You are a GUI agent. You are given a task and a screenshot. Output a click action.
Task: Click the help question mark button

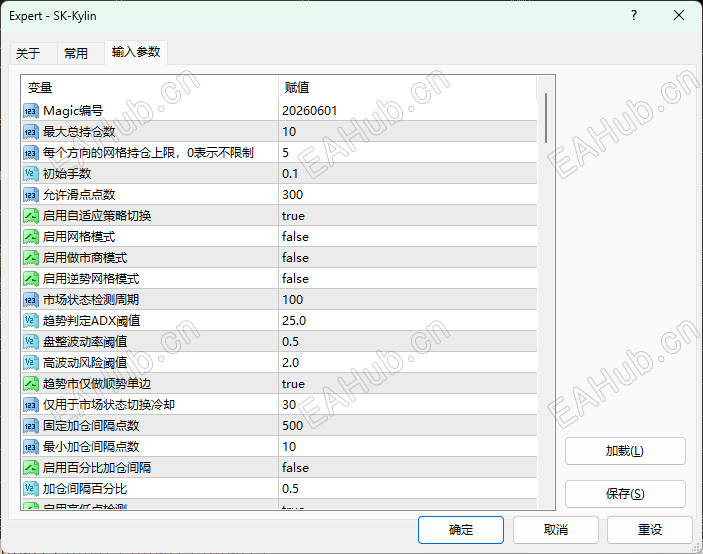click(x=634, y=16)
